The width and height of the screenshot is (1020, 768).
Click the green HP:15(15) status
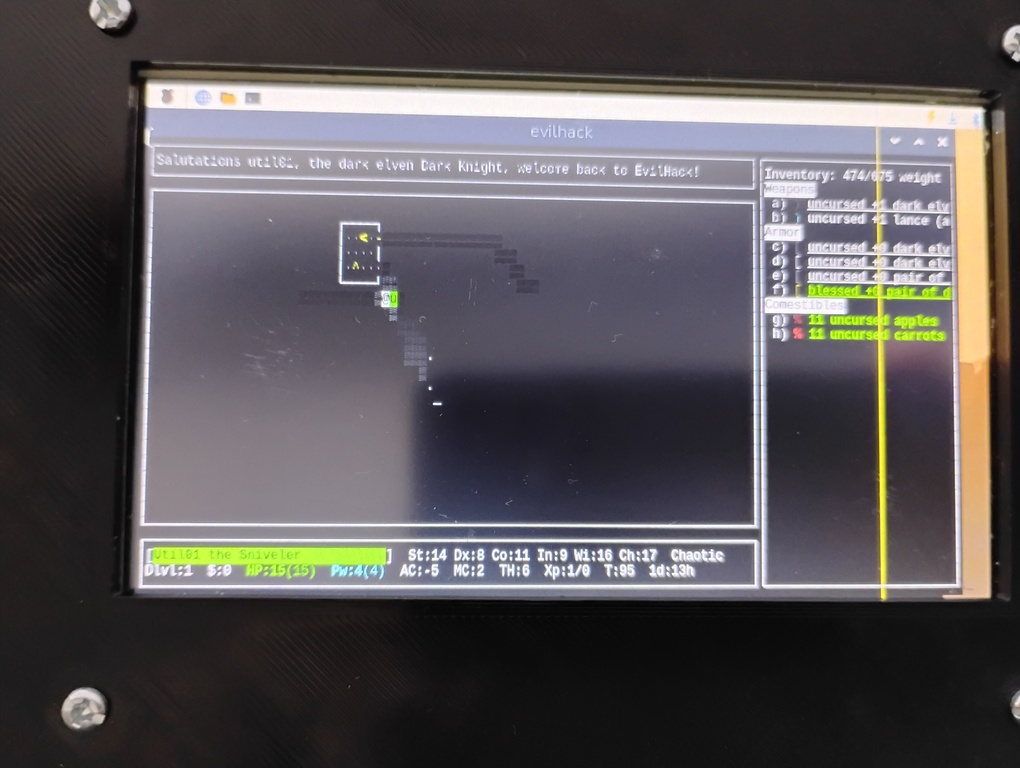pyautogui.click(x=280, y=570)
